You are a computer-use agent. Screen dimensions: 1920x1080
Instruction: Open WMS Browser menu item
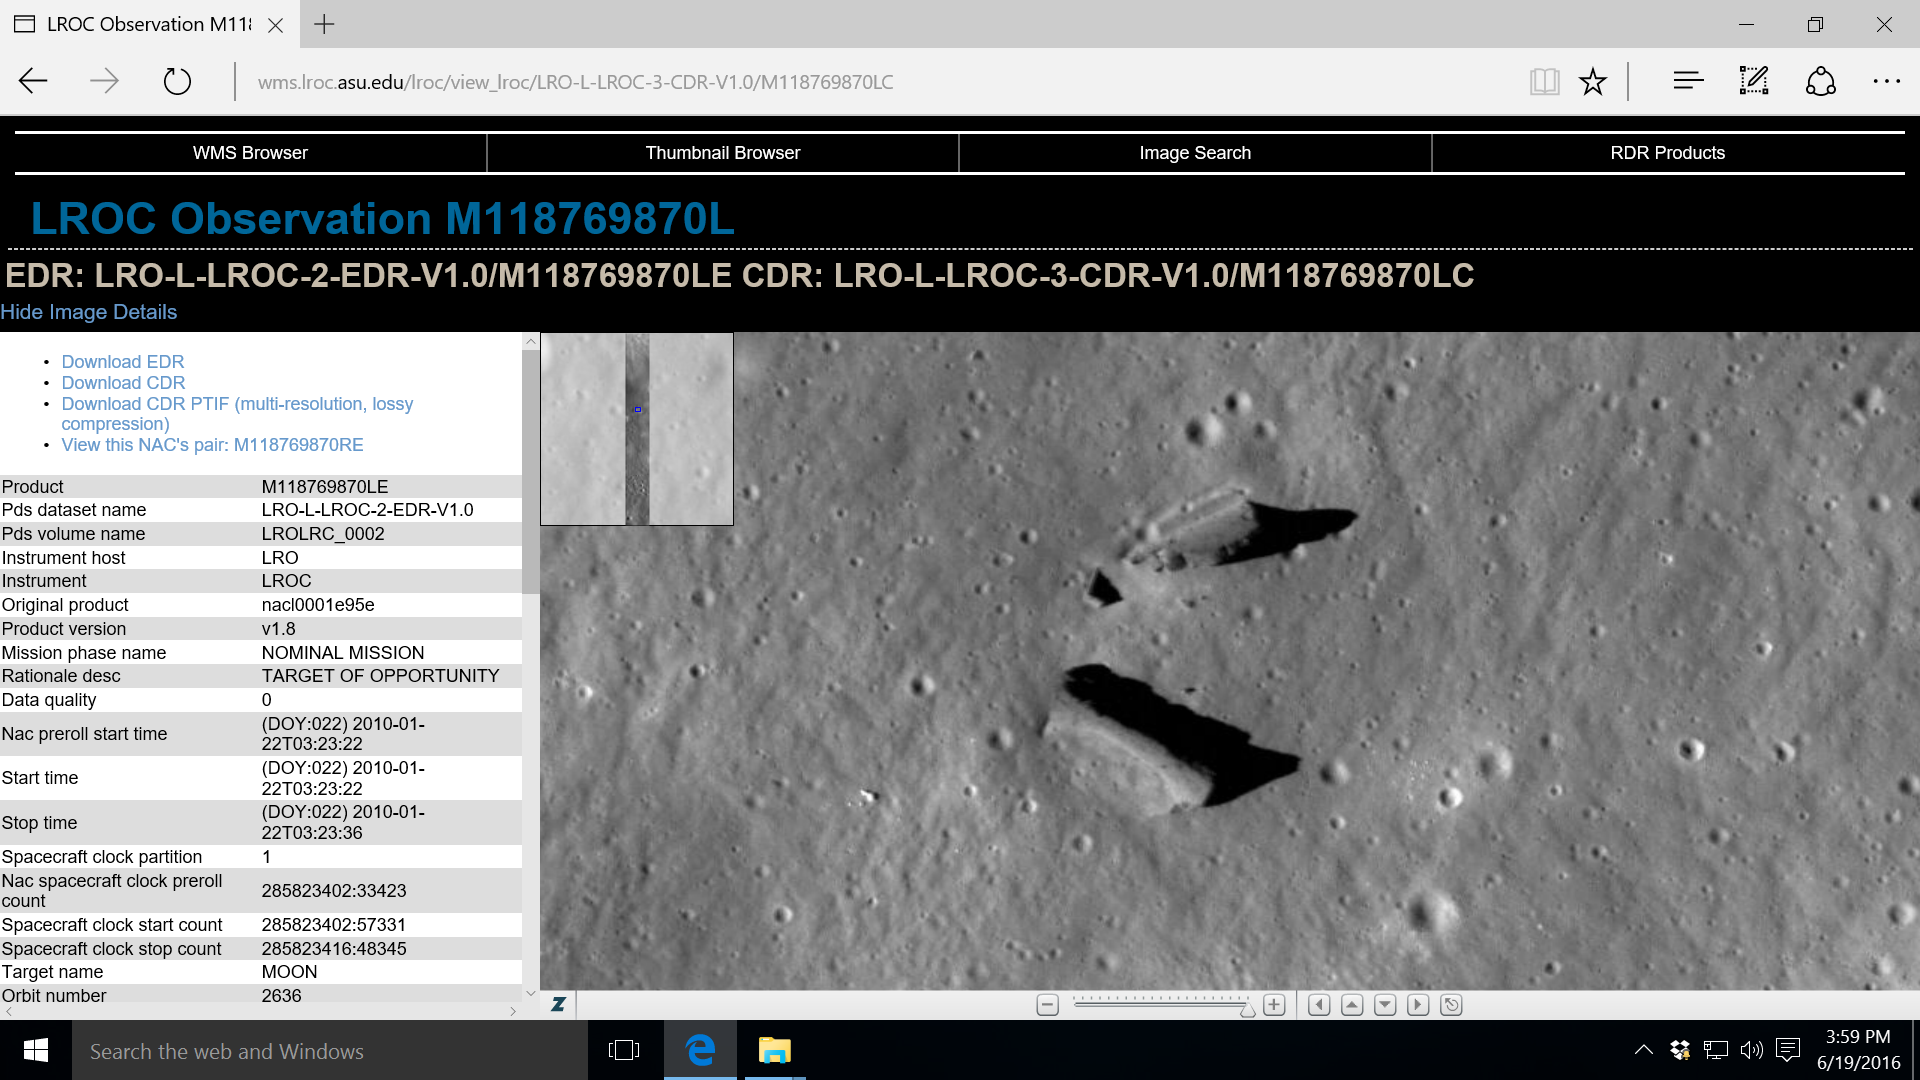pos(250,153)
